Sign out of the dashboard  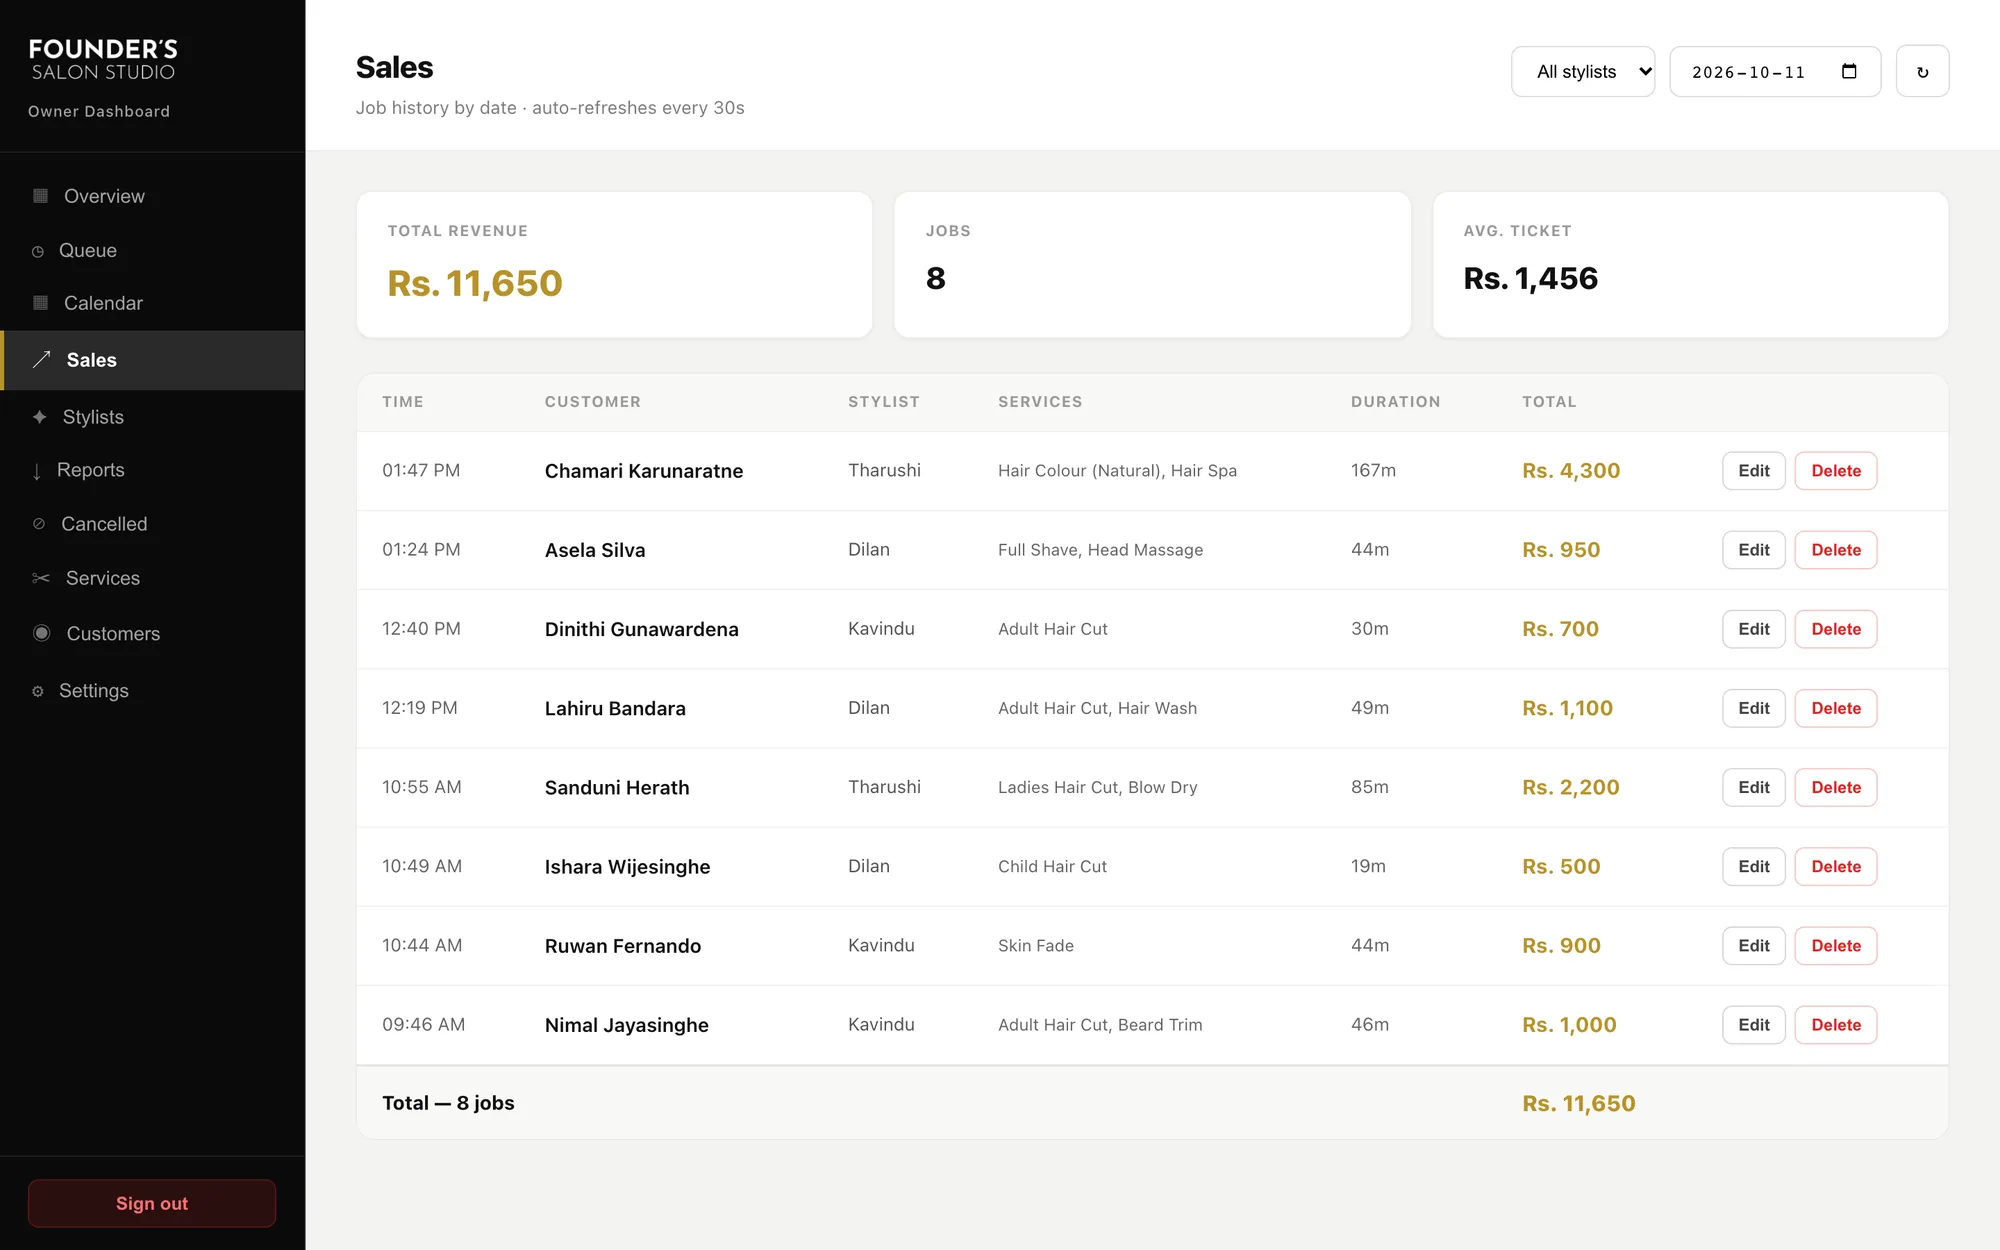152,1203
